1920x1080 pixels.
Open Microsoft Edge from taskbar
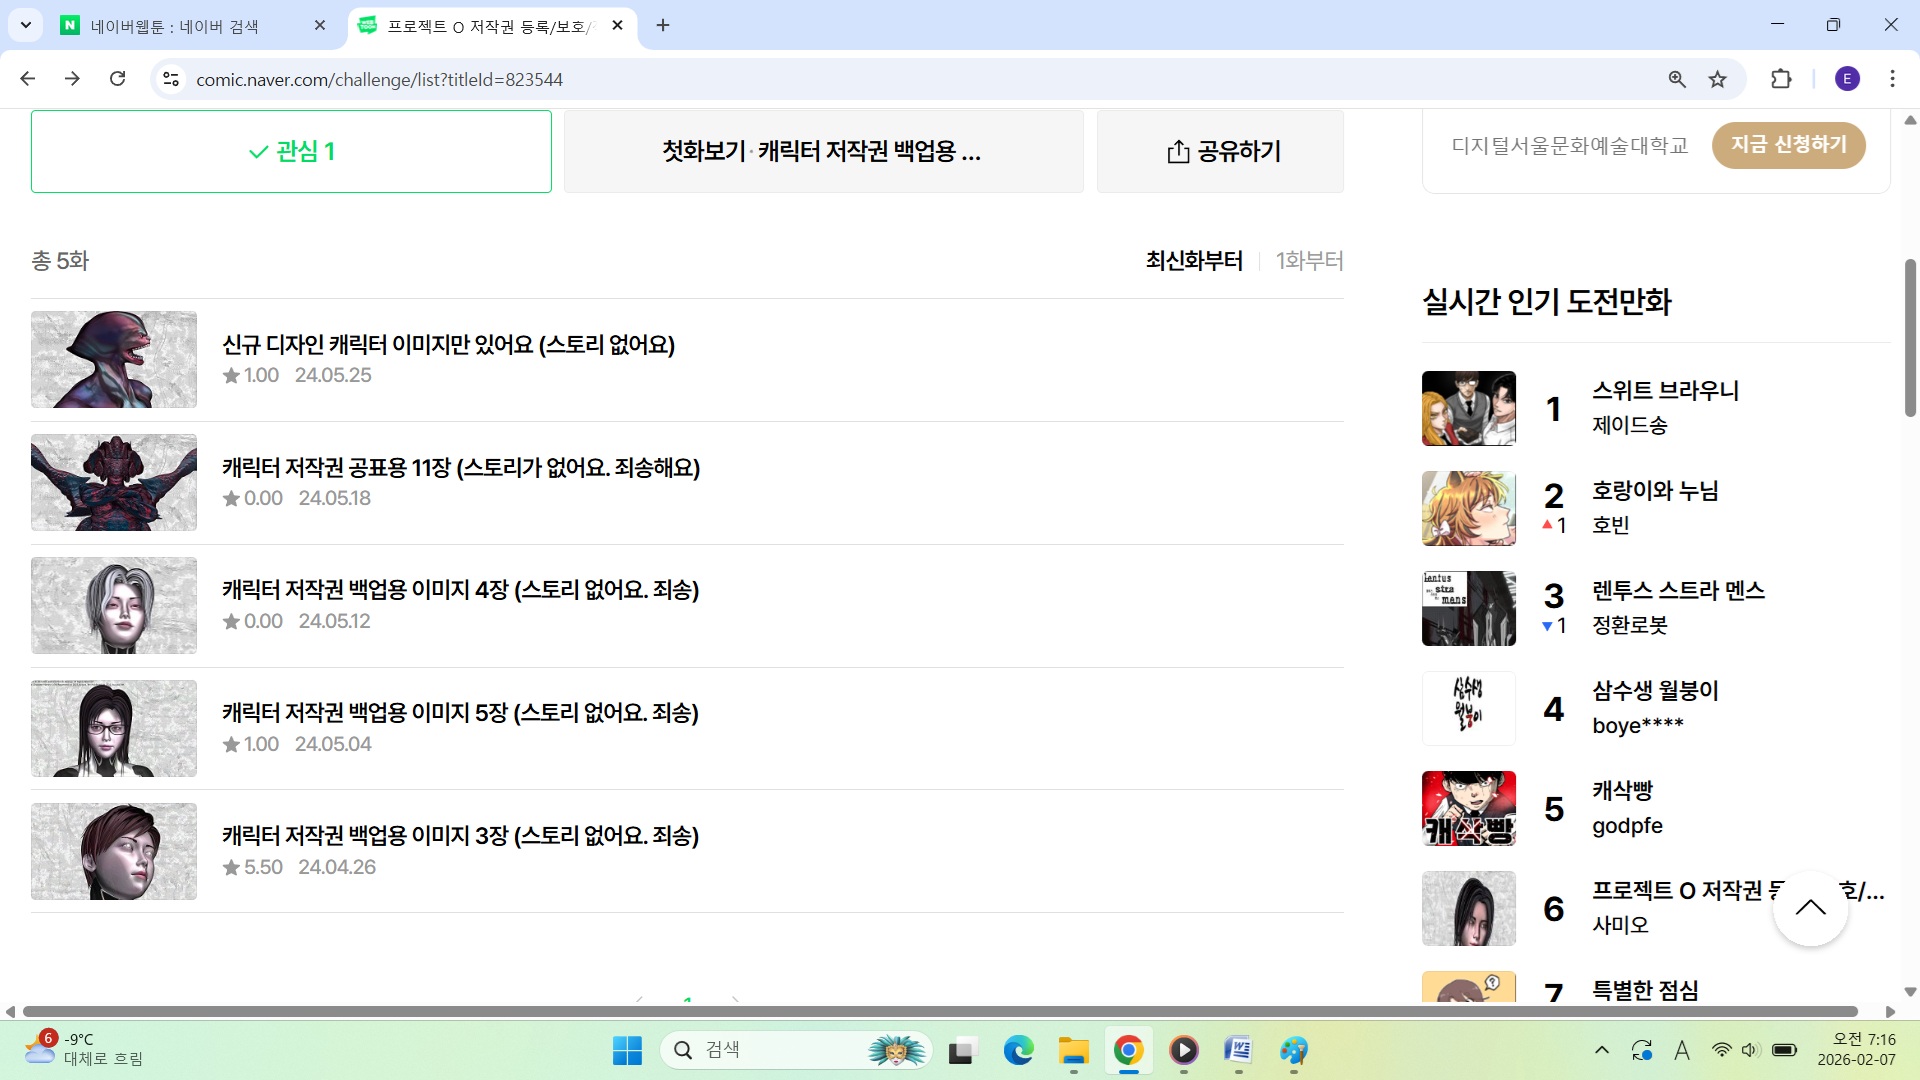tap(1018, 1050)
